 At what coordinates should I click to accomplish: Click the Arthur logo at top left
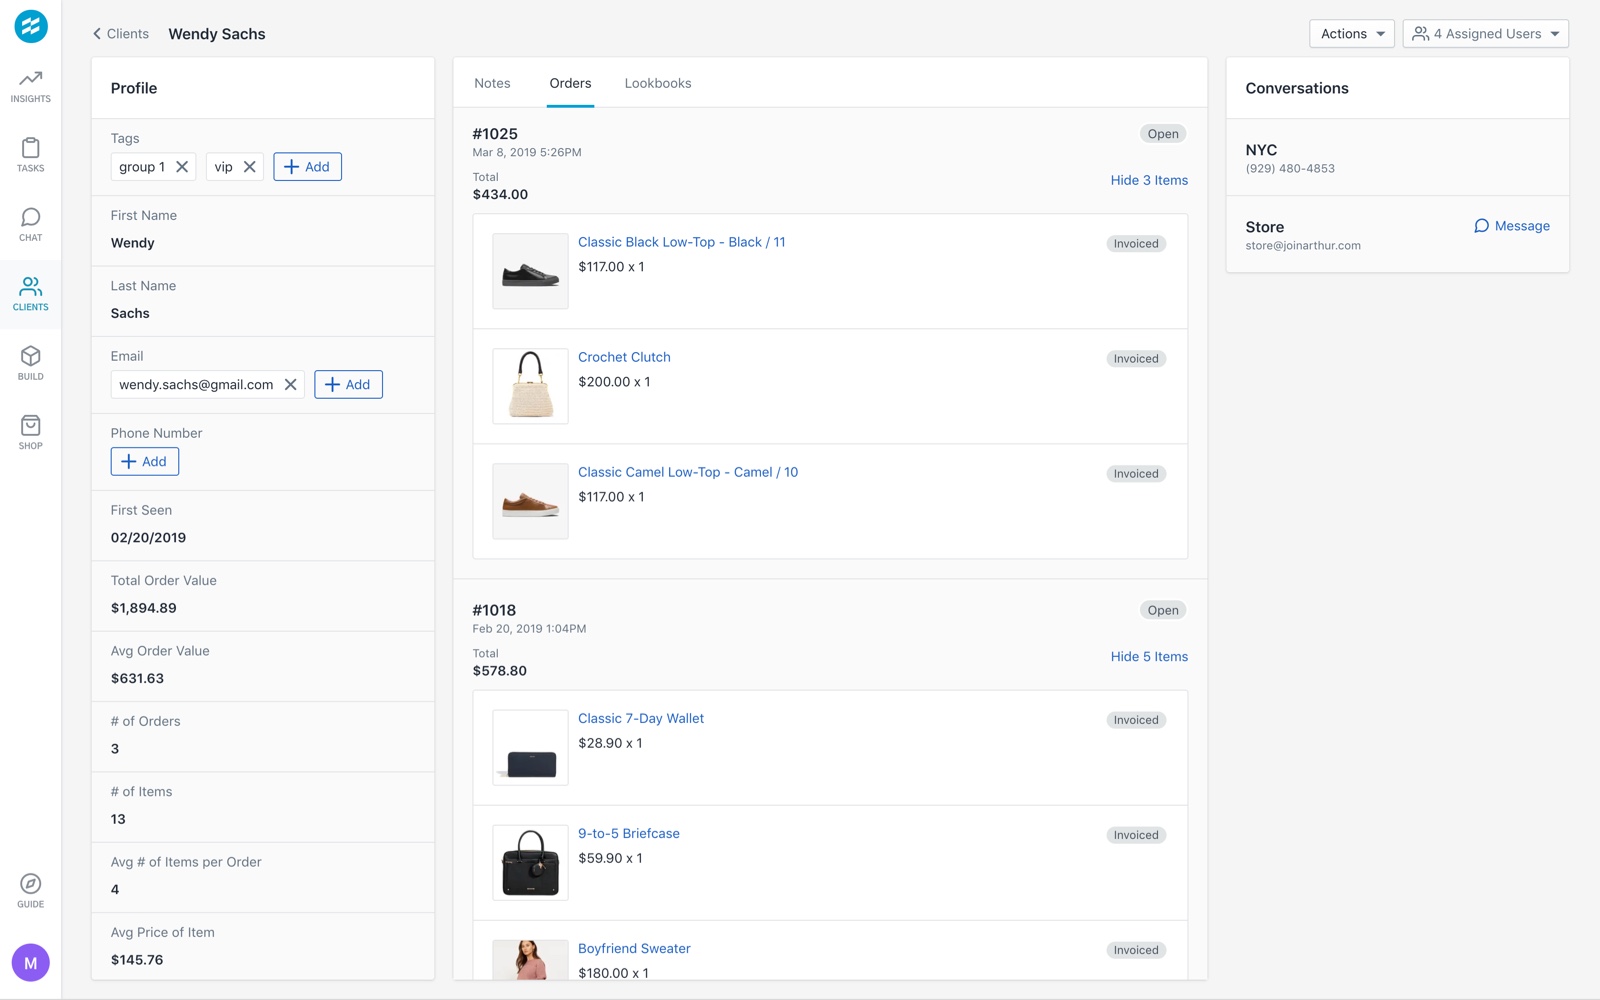click(x=31, y=26)
